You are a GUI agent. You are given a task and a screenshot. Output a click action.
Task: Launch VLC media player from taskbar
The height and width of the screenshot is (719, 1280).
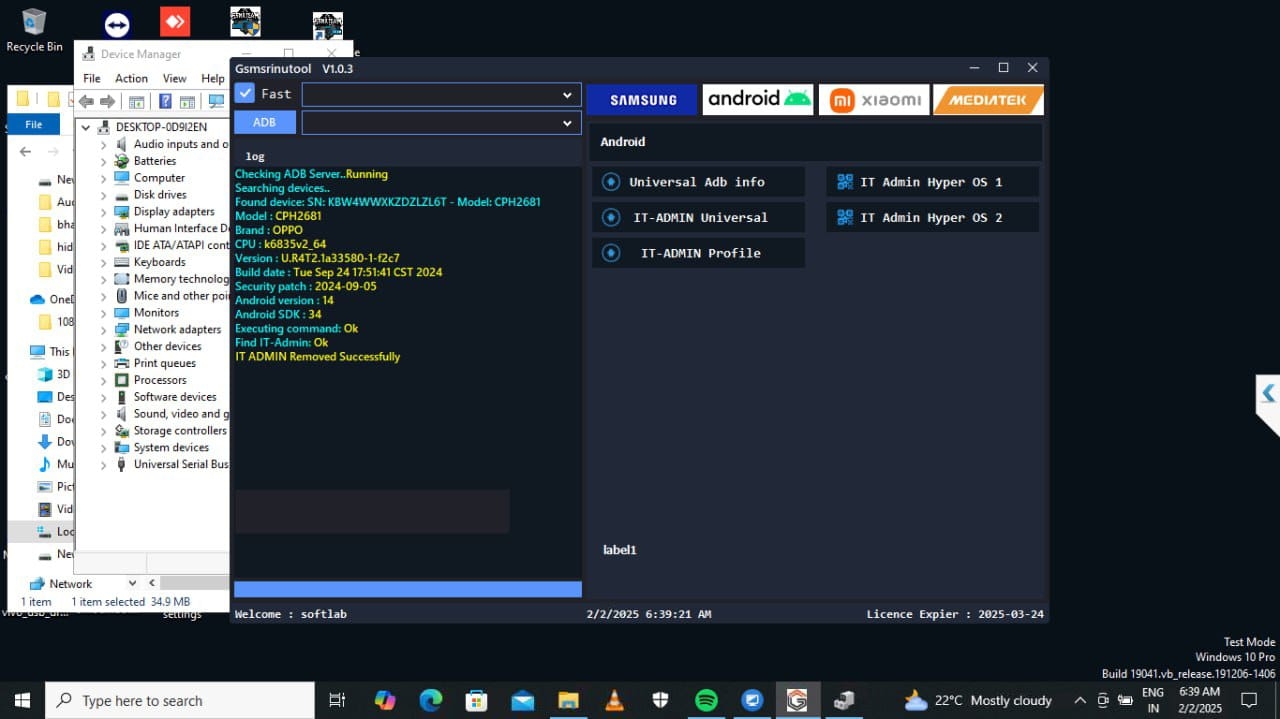coord(614,700)
